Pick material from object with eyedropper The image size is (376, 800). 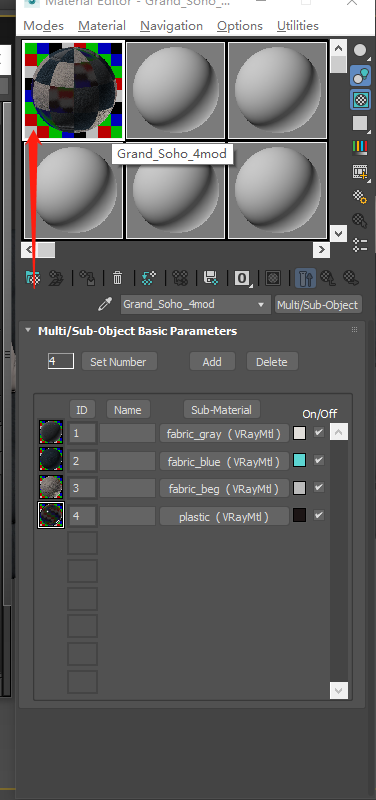pos(105,305)
